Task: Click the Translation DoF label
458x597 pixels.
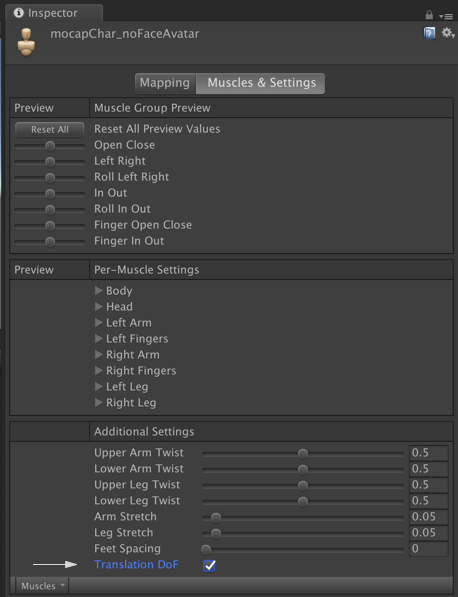Action: pyautogui.click(x=136, y=564)
